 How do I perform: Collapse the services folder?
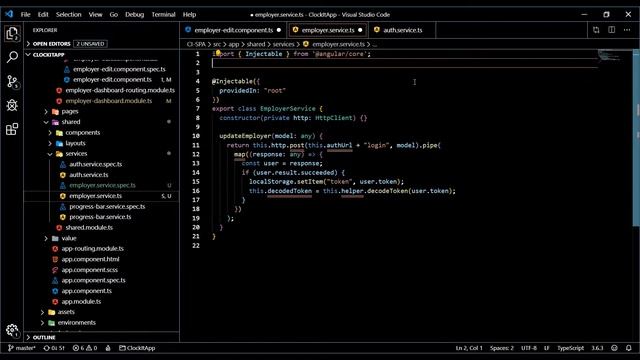(76, 153)
